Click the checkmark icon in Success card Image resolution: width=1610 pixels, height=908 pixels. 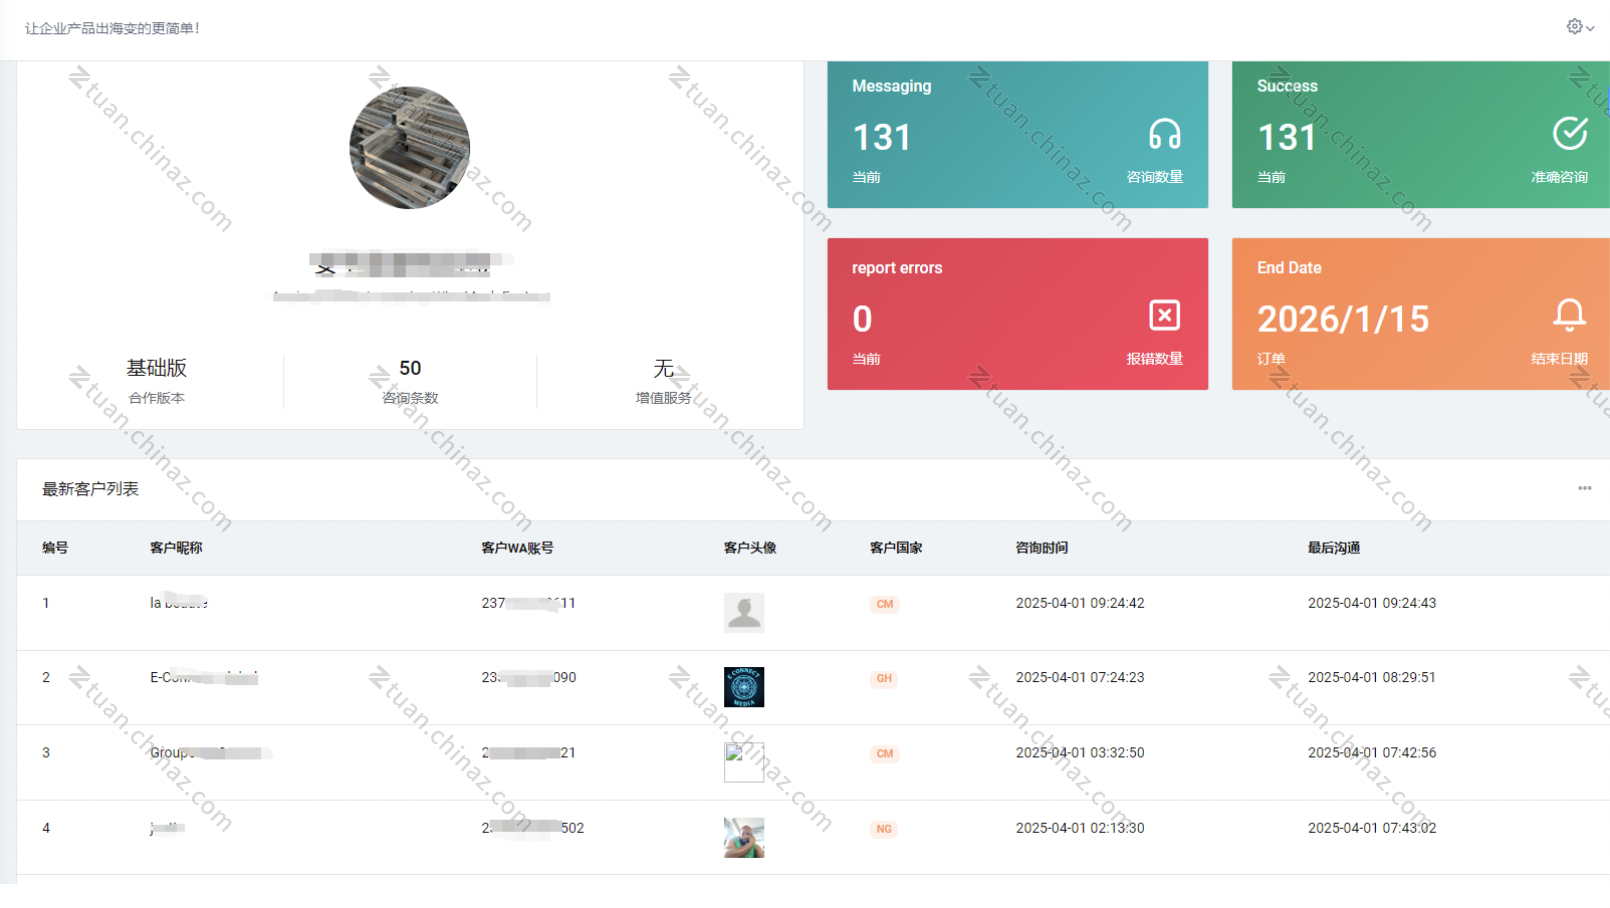tap(1569, 133)
